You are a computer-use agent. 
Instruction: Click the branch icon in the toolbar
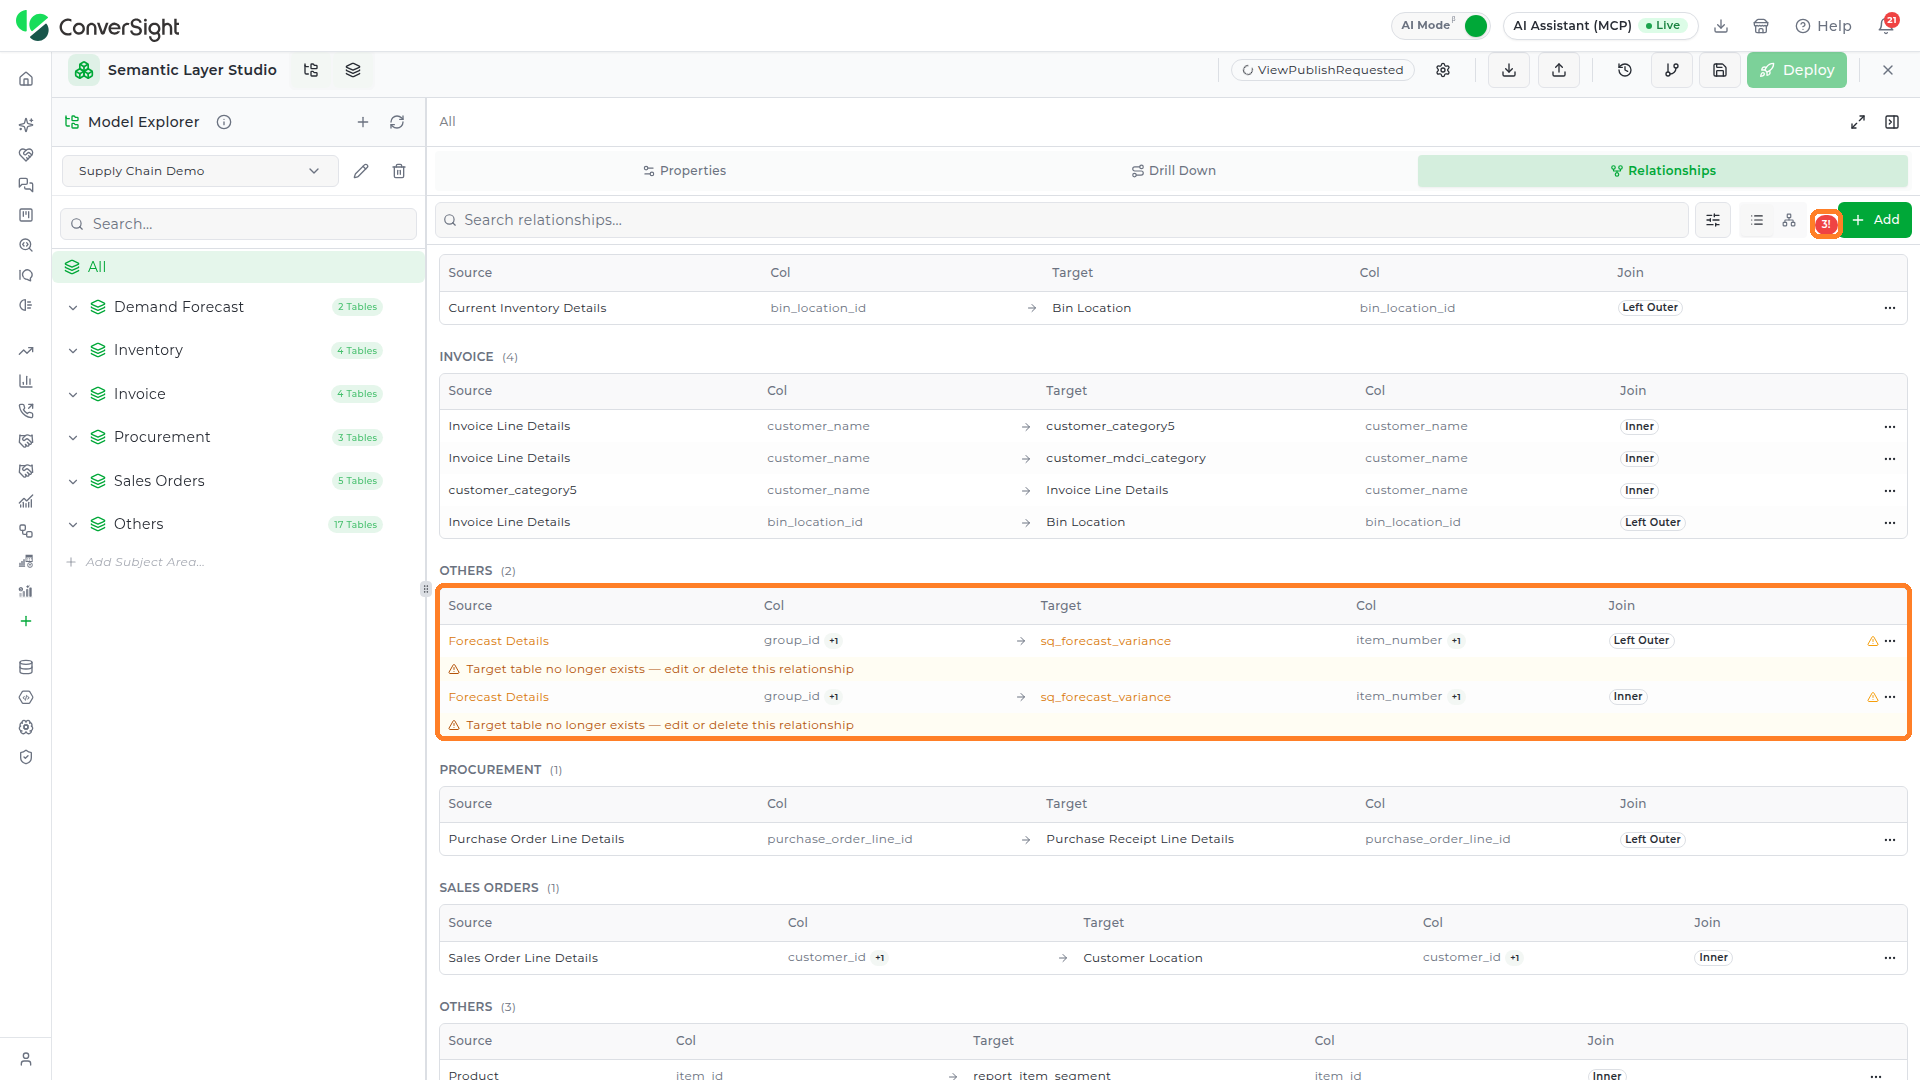1672,70
